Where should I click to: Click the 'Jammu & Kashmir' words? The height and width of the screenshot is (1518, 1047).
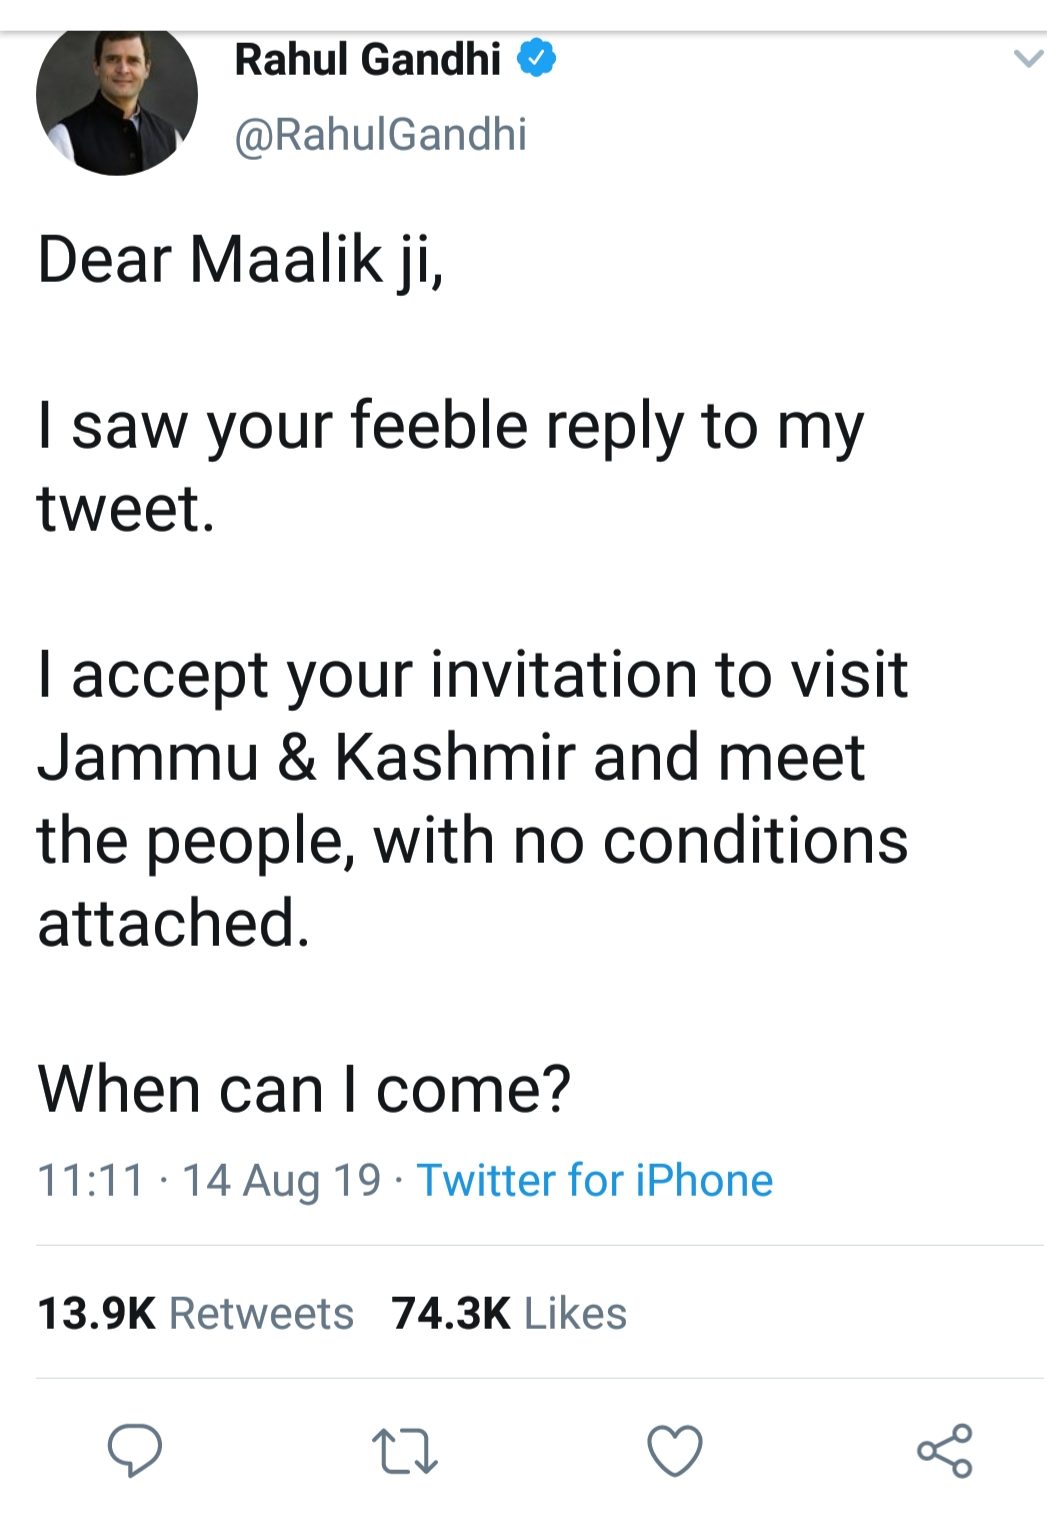(x=307, y=757)
